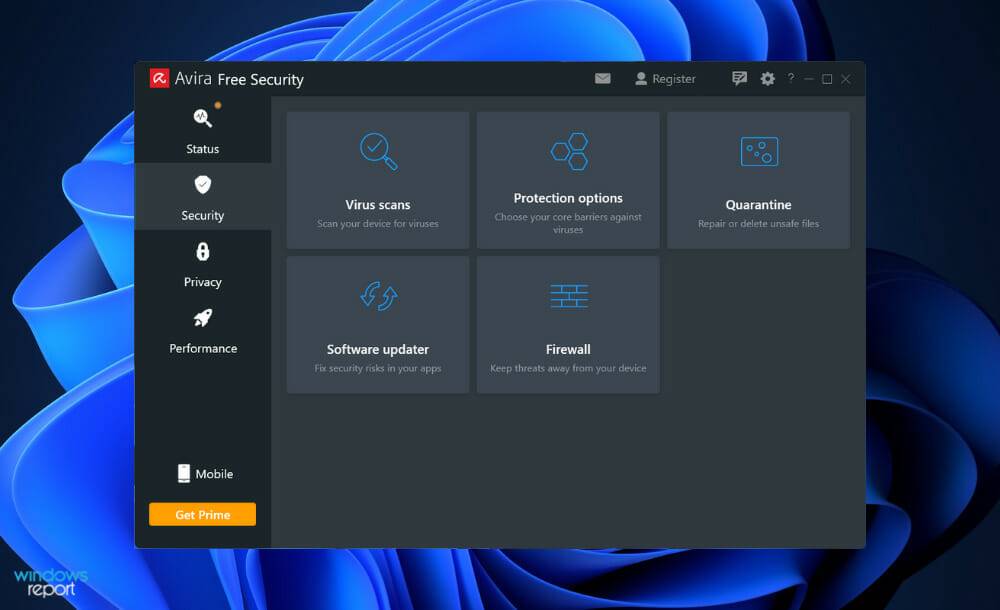Click the Privacy key icon in sidebar
Image resolution: width=1000 pixels, height=610 pixels.
[202, 251]
